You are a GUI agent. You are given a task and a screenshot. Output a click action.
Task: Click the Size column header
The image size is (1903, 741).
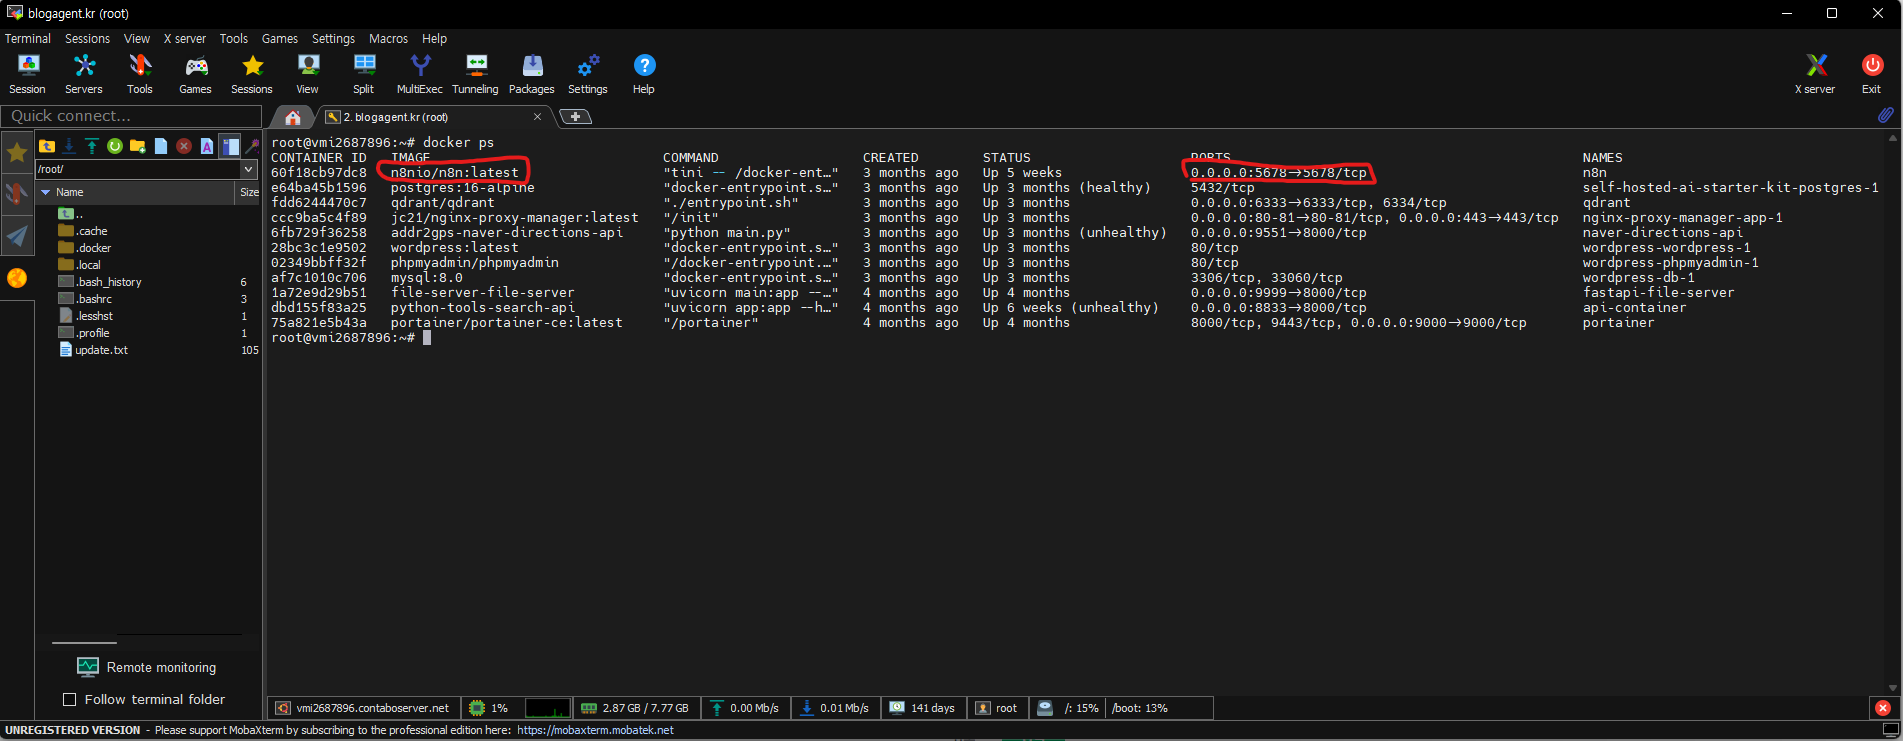[x=249, y=192]
